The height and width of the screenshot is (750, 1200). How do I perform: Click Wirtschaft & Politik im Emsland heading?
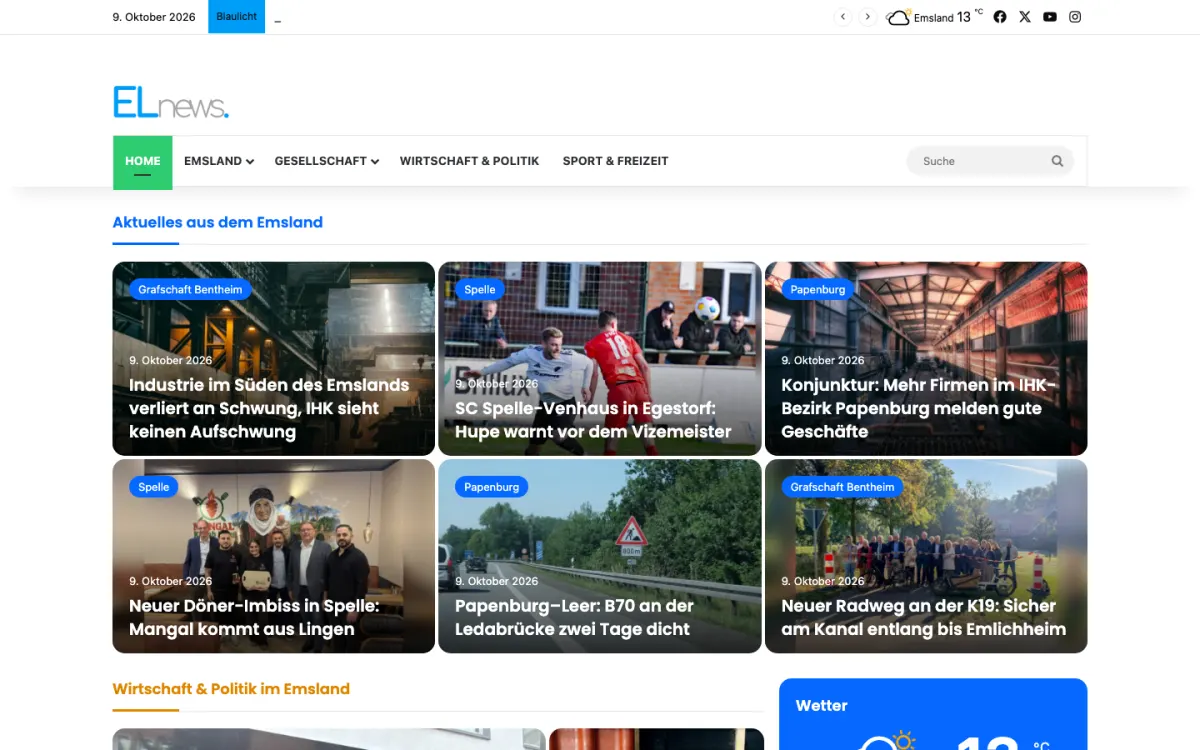tap(231, 689)
